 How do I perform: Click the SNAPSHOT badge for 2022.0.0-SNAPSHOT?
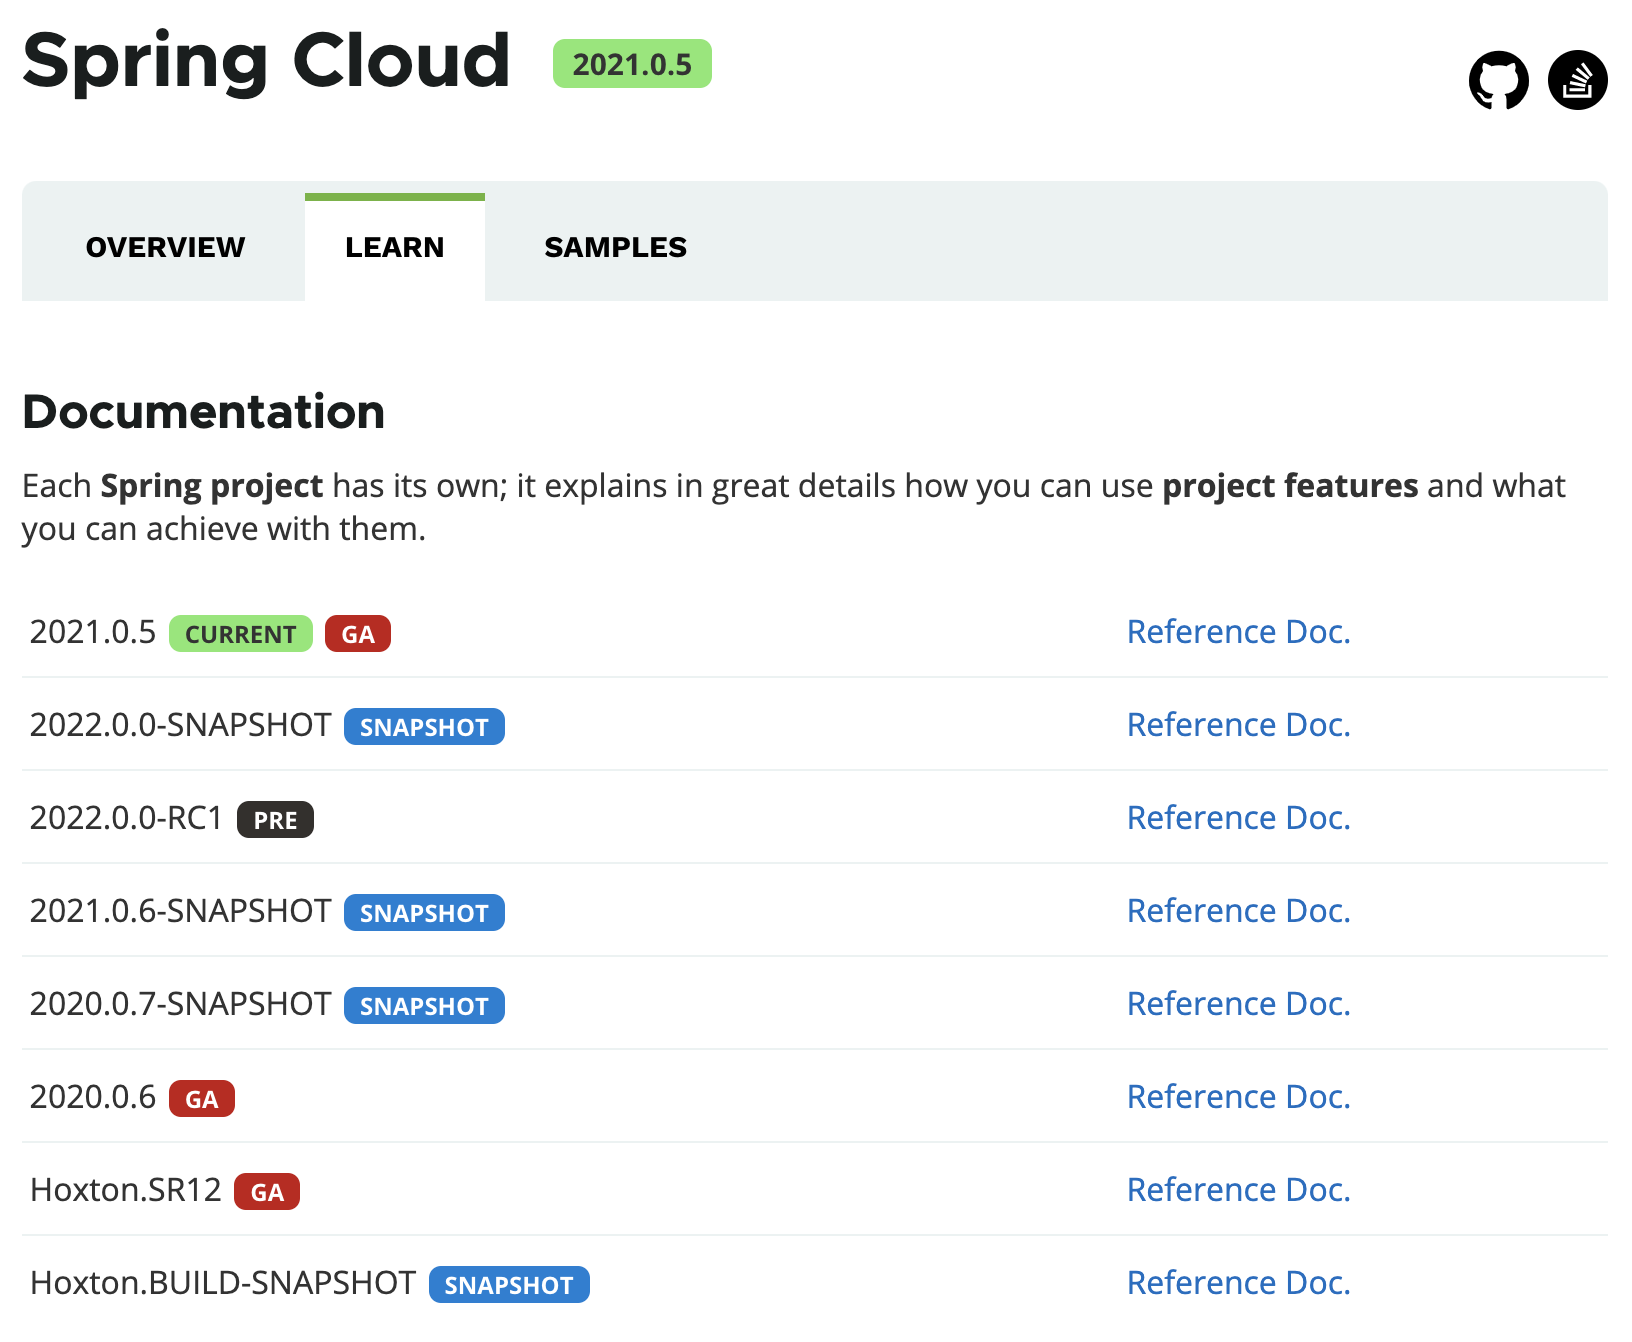point(423,727)
